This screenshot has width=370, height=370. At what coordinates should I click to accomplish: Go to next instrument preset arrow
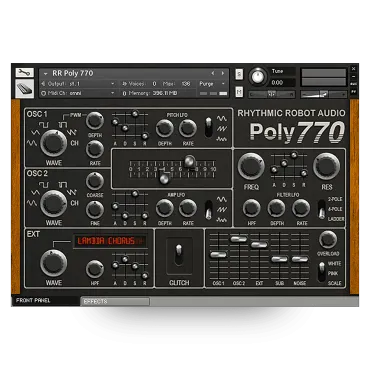[223, 73]
